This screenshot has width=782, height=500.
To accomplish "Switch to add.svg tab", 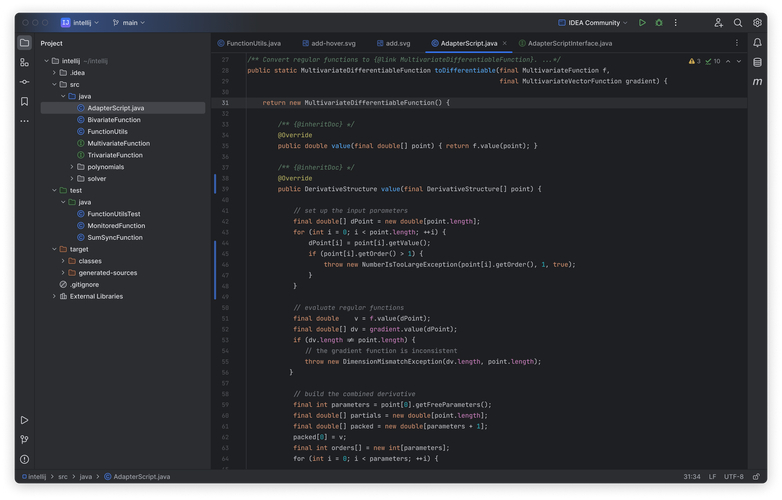I will click(x=393, y=43).
